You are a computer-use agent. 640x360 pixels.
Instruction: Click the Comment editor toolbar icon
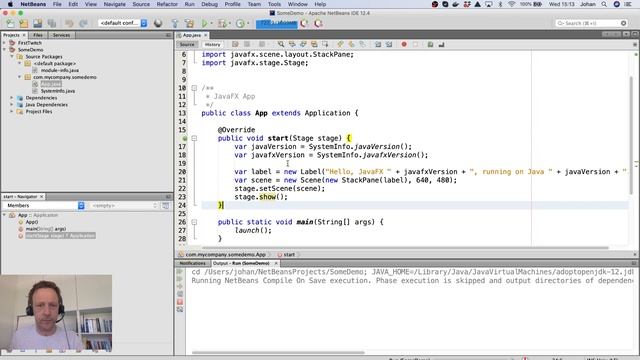pyautogui.click(x=430, y=44)
